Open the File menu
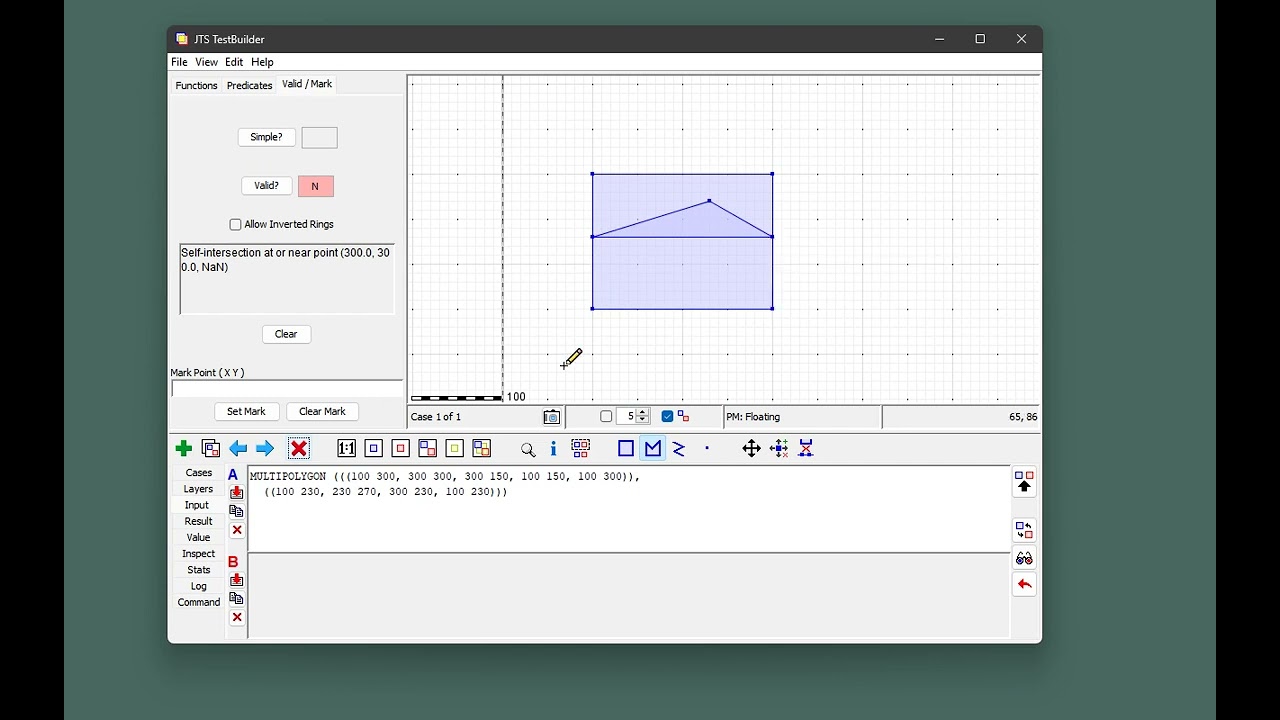This screenshot has width=1280, height=720. [179, 62]
